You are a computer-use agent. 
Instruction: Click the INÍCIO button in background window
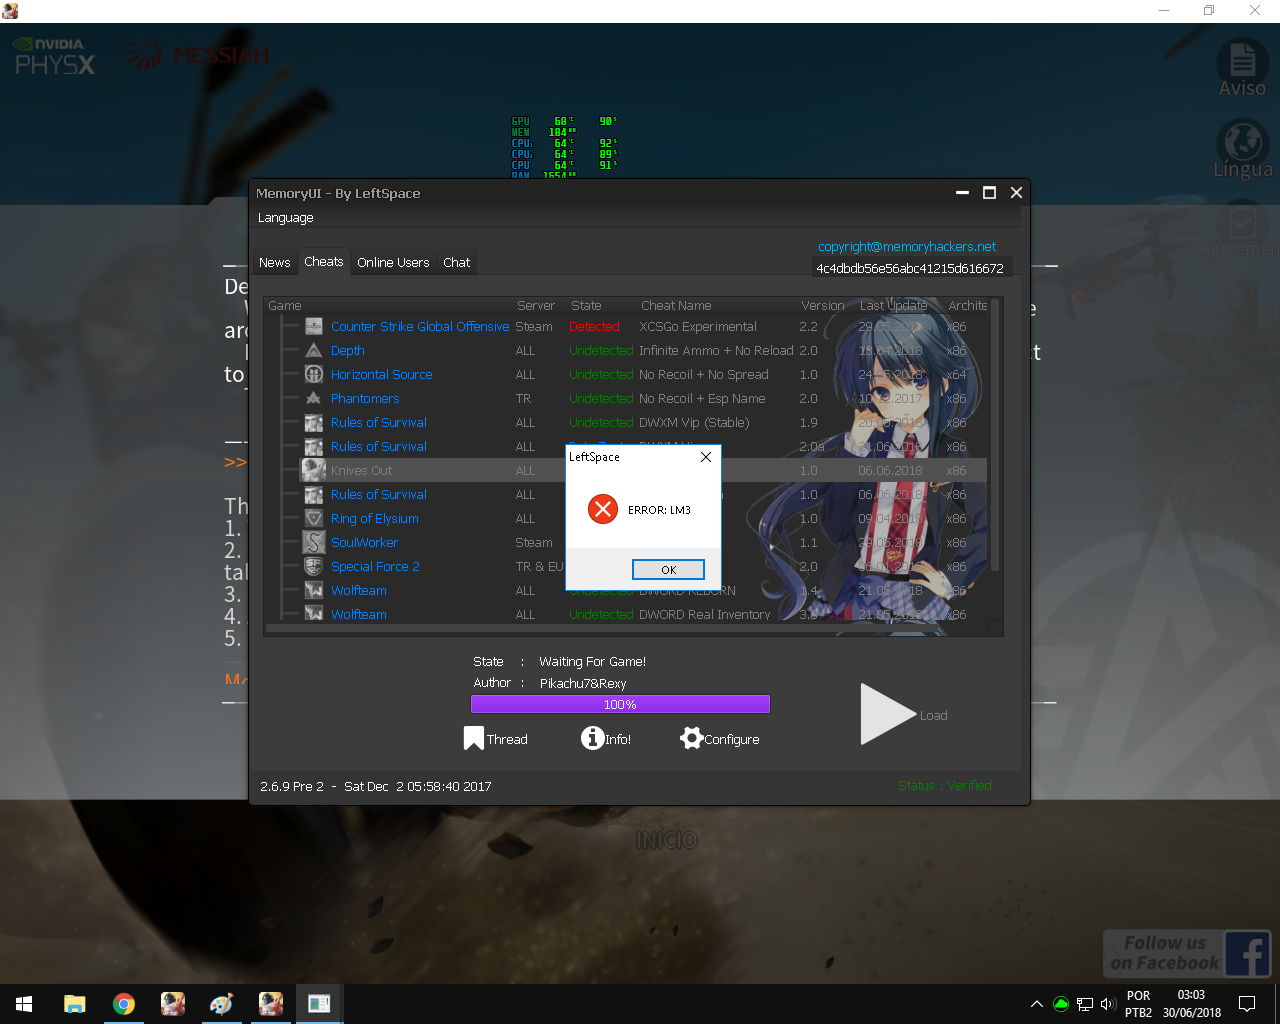(666, 840)
